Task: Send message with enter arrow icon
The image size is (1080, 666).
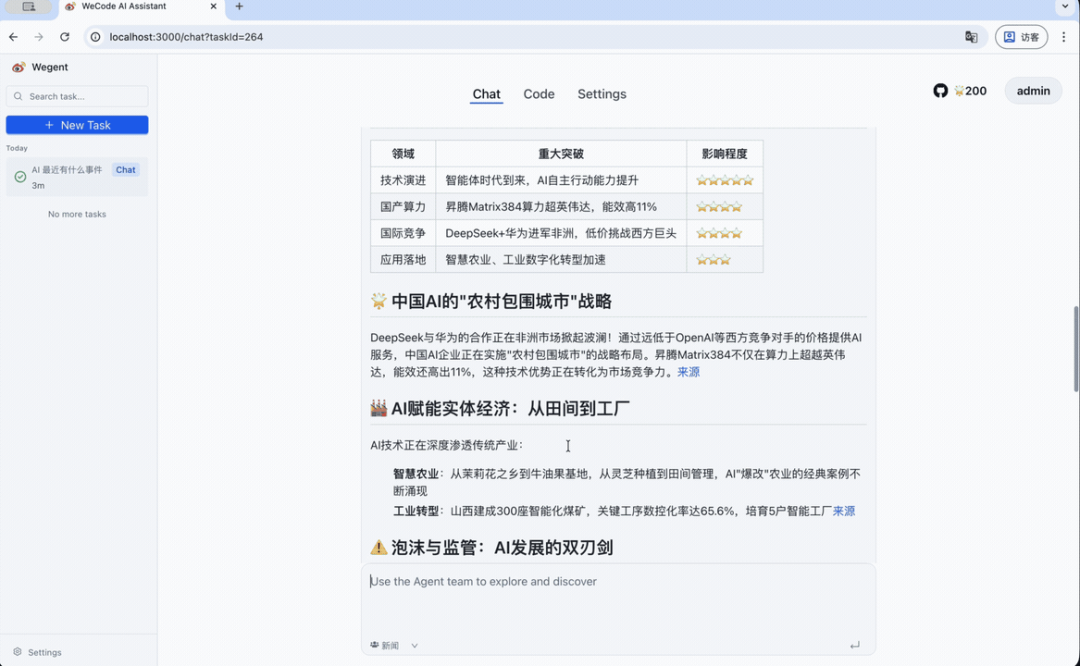Action: coord(855,645)
